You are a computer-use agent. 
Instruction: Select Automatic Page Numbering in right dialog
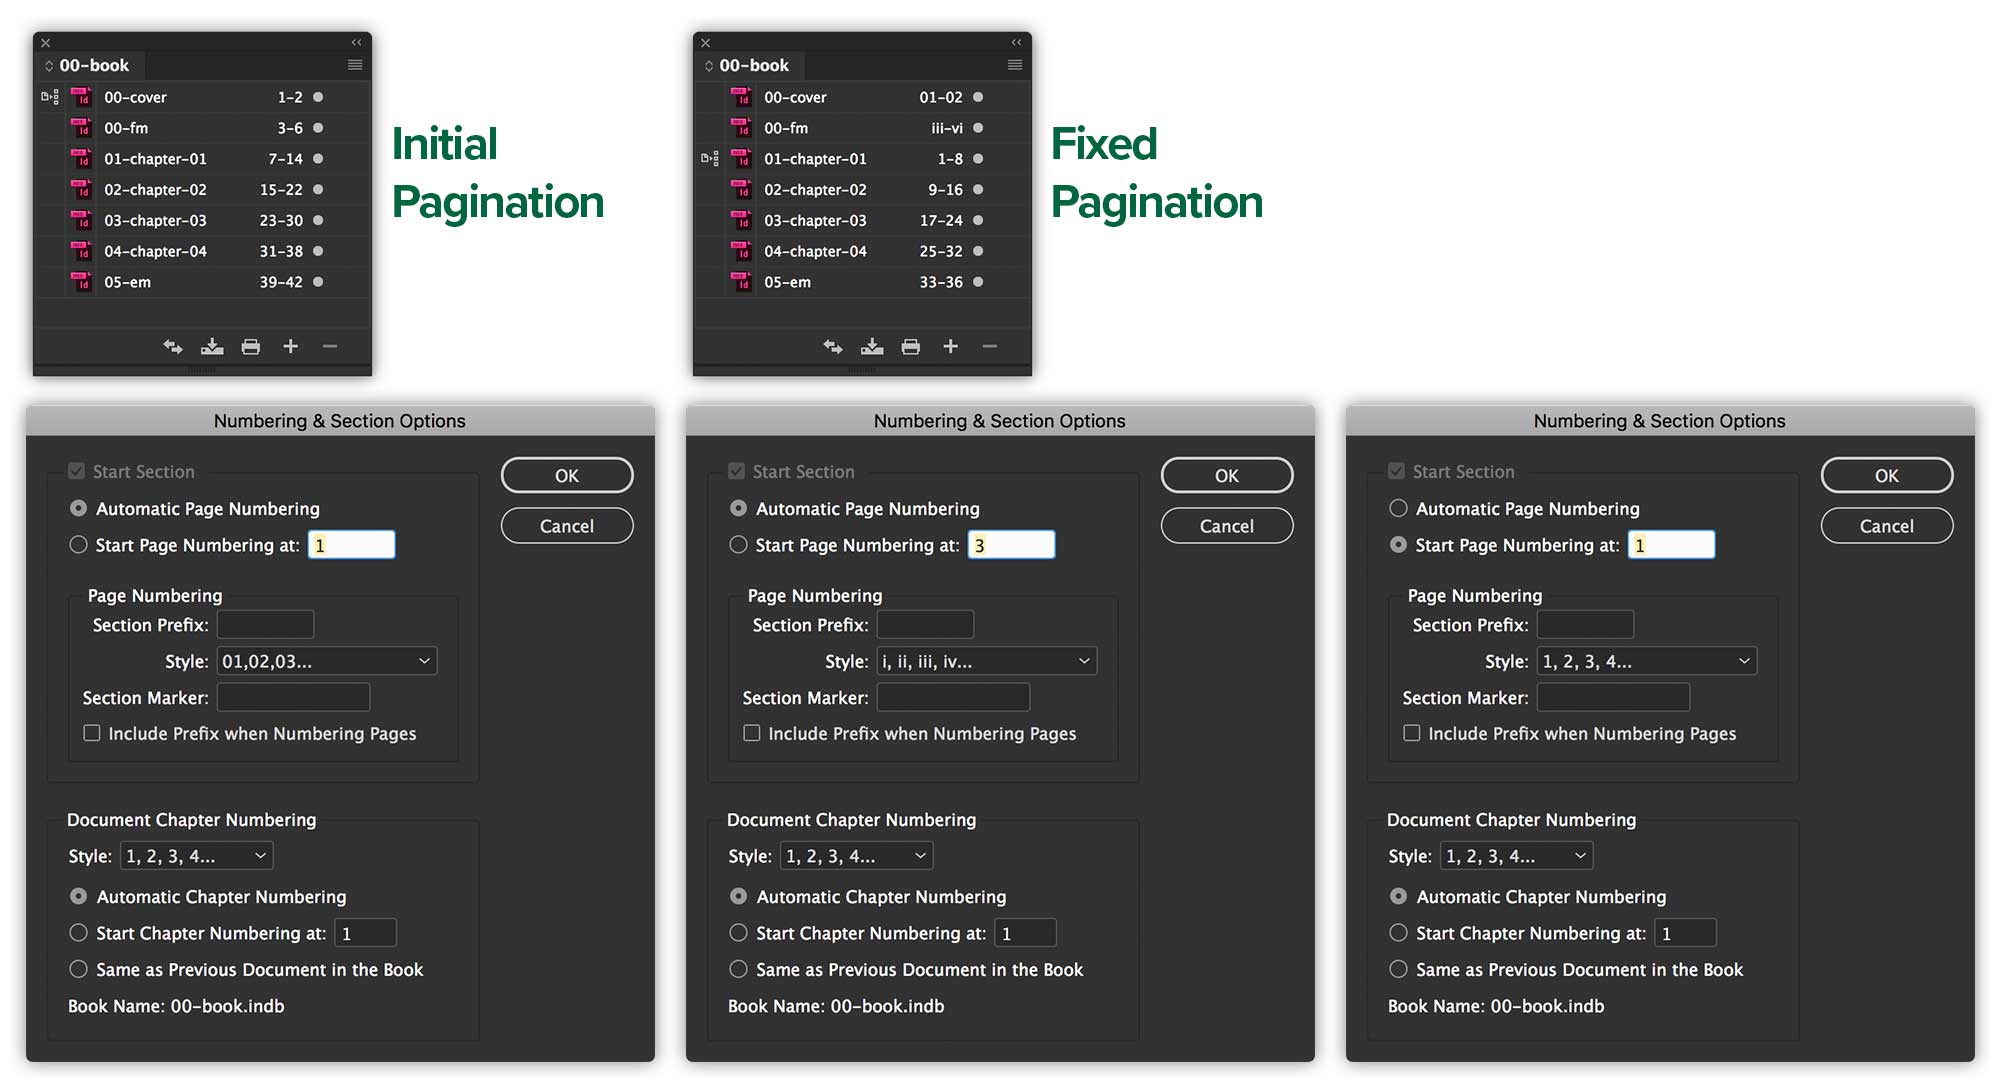tap(1398, 508)
